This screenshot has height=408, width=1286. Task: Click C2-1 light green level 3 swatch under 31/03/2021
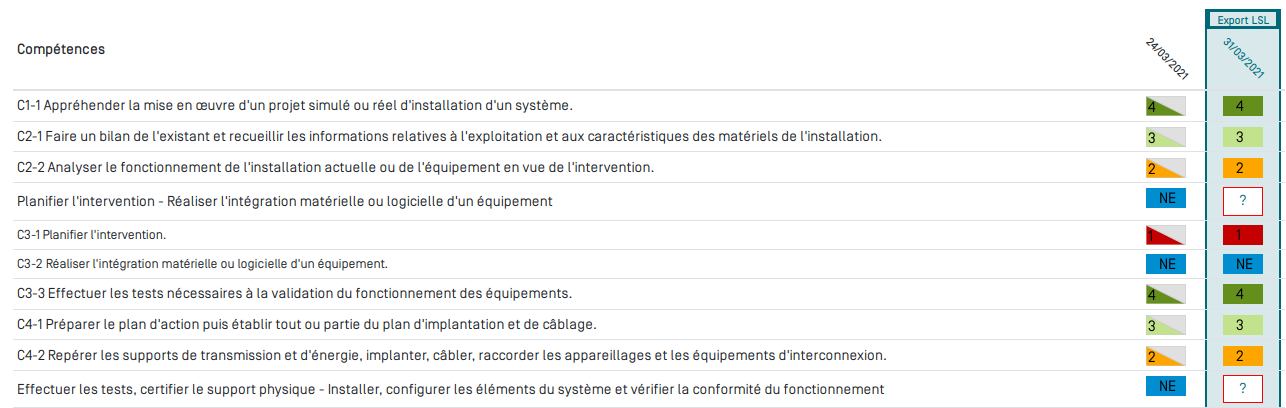tap(1242, 137)
